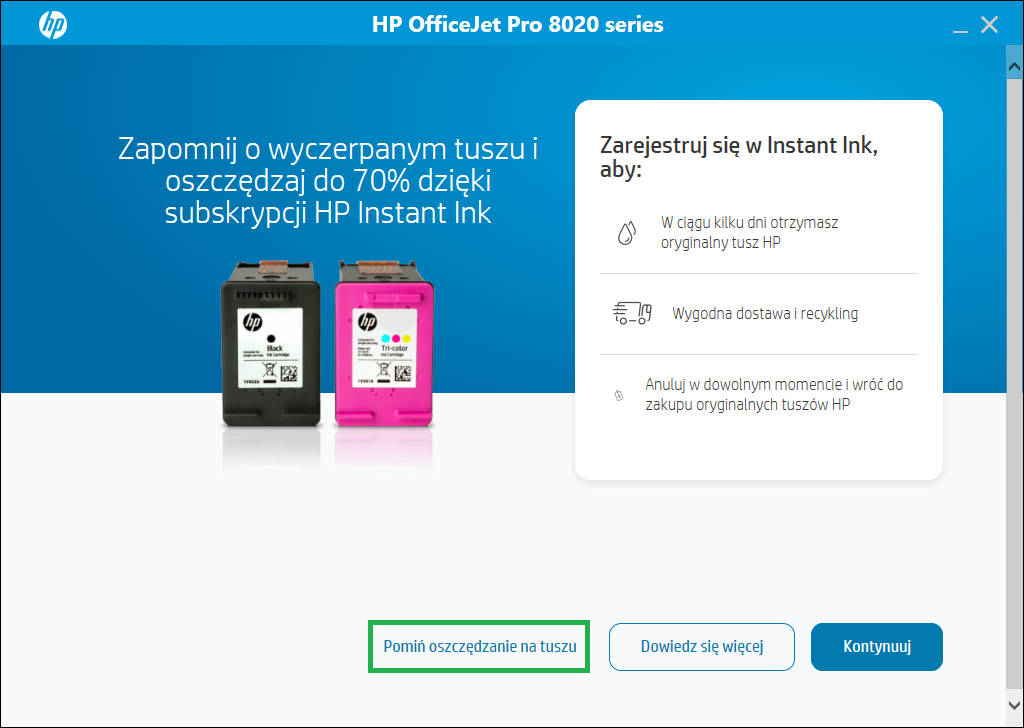Viewport: 1024px width, 728px height.
Task: Click the vertical scrollbar track
Action: click(x=1014, y=385)
